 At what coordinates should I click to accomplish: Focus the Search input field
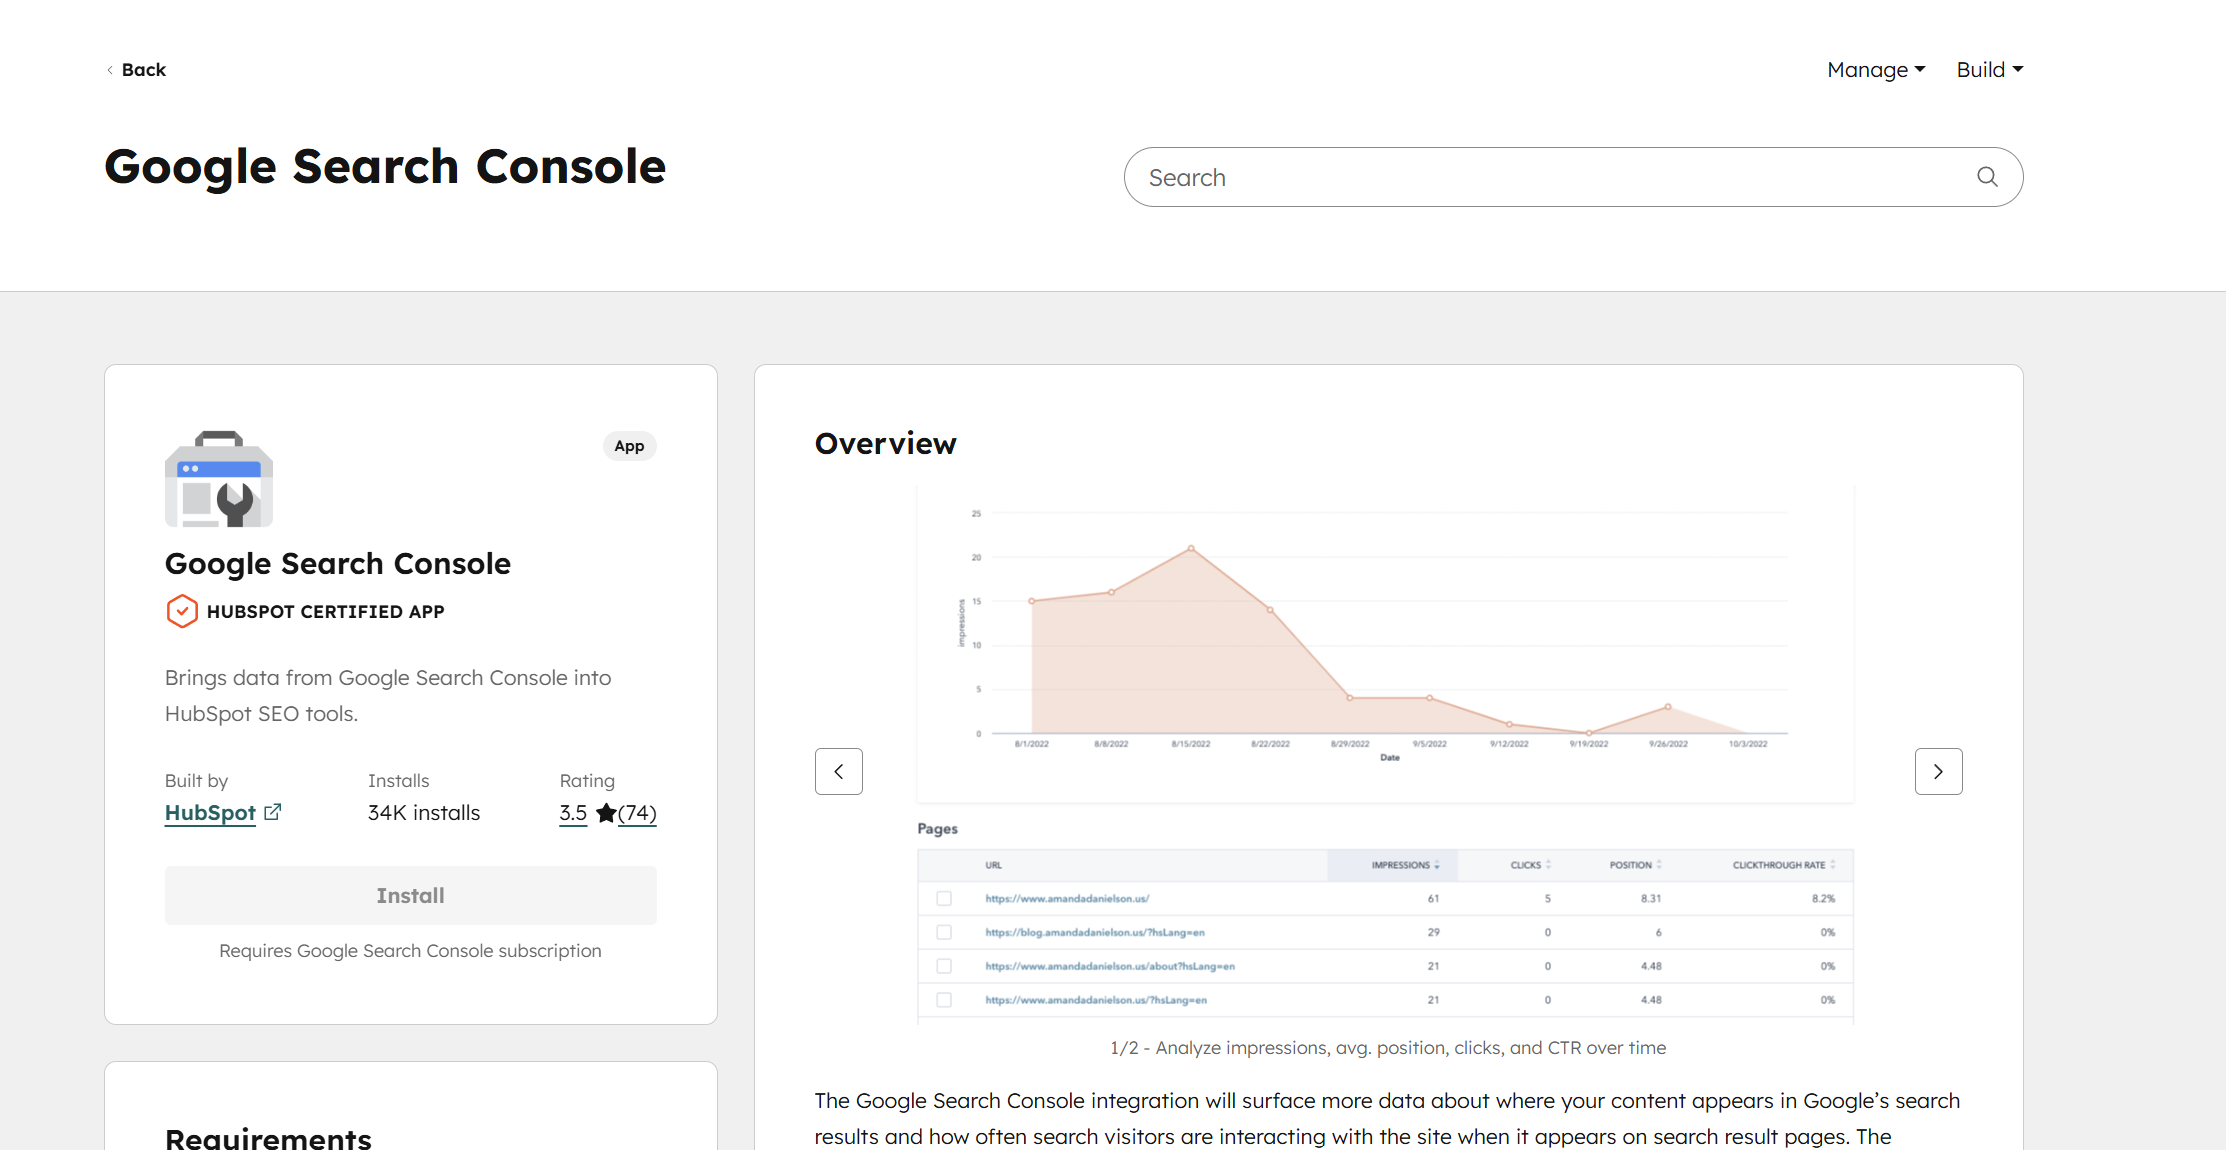[1573, 177]
